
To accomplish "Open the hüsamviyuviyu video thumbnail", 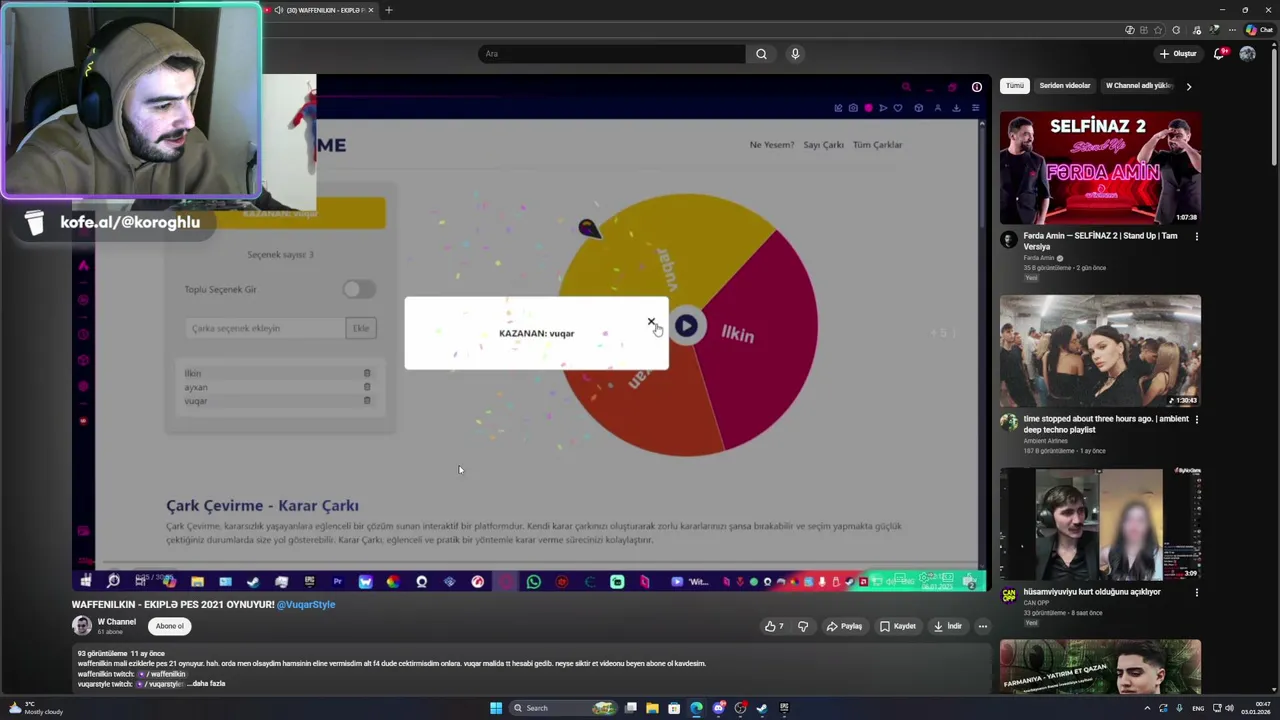I will [1100, 524].
